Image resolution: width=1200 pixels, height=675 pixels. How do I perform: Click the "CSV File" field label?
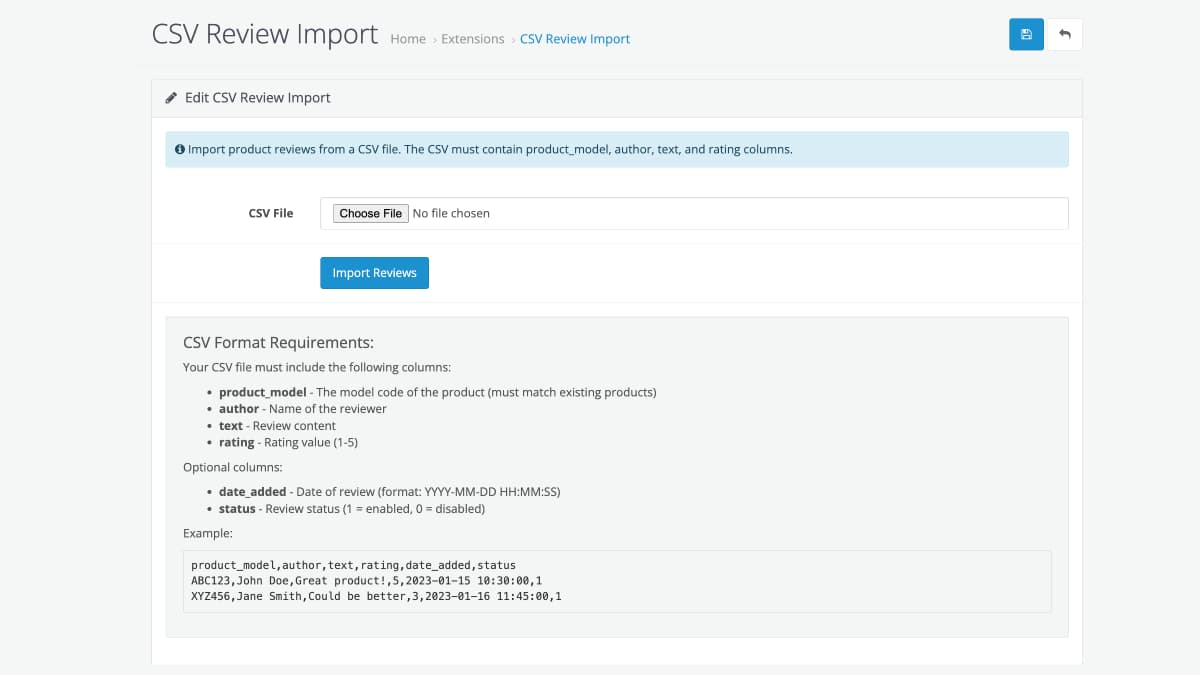click(x=271, y=213)
